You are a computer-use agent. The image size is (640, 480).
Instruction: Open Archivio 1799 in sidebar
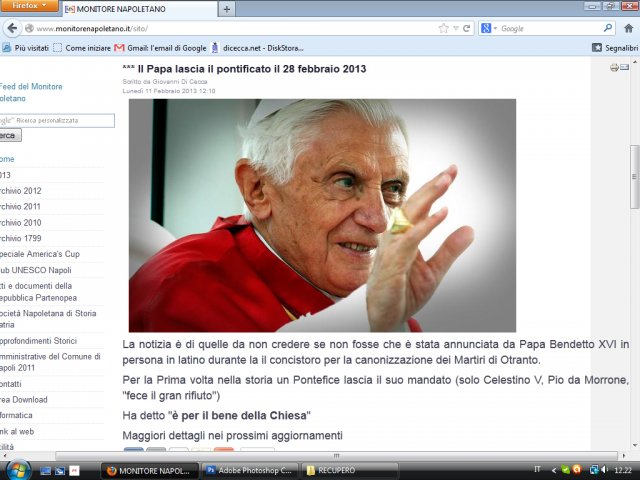[20, 238]
